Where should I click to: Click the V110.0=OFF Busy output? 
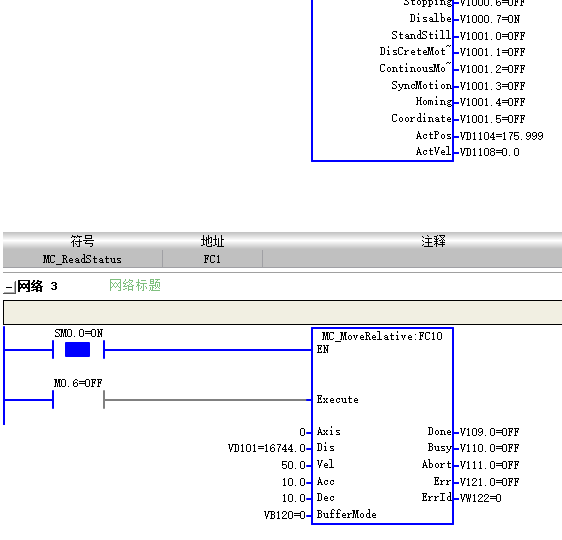tap(489, 448)
